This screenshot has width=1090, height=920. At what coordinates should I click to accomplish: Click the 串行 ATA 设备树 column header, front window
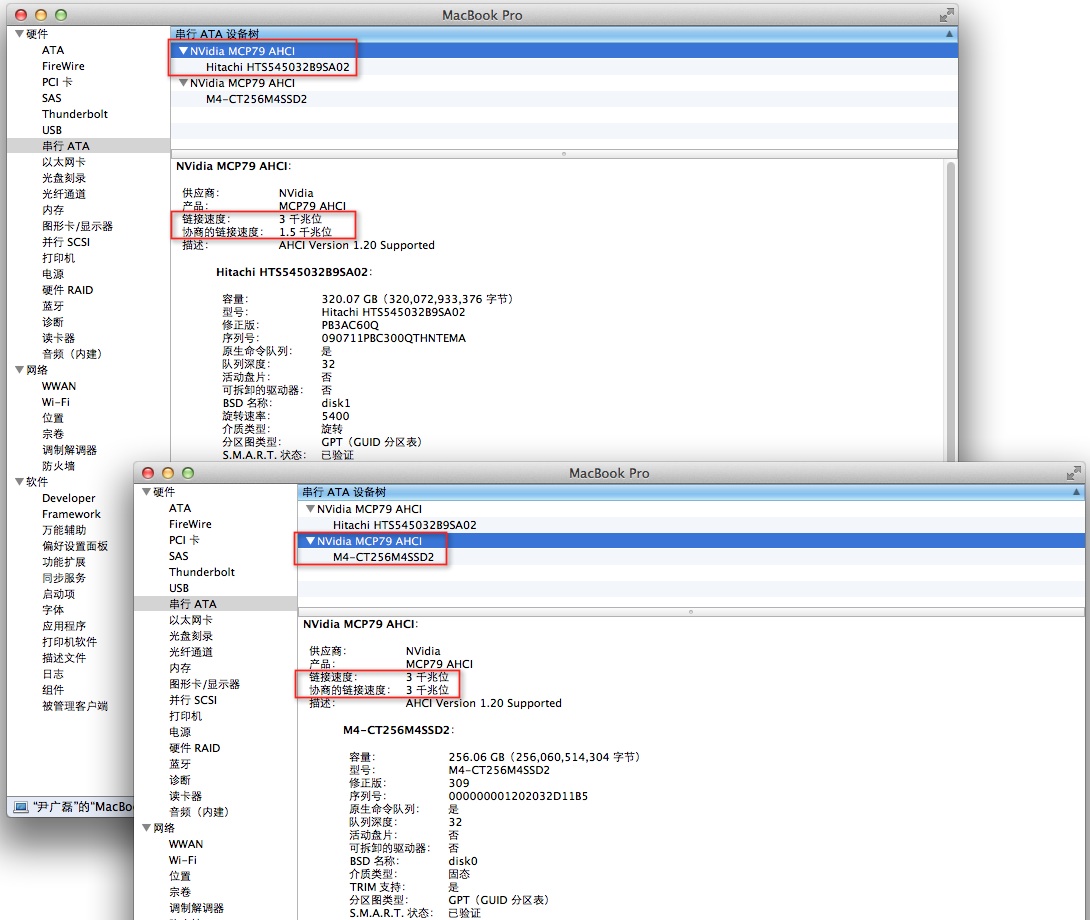click(691, 492)
